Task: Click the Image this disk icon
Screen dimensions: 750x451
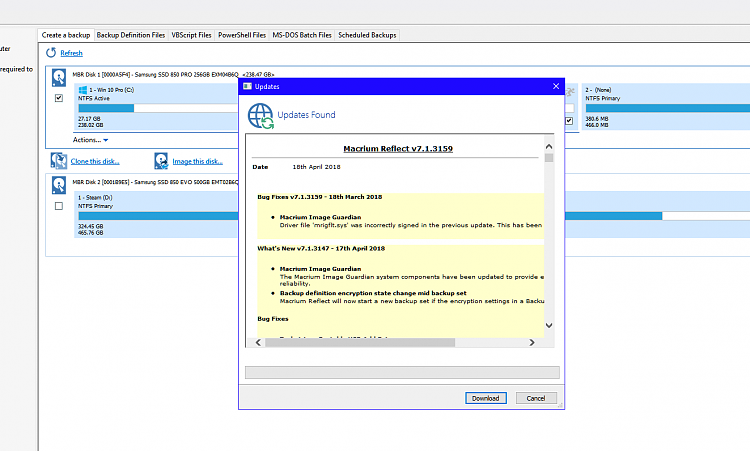Action: [161, 161]
